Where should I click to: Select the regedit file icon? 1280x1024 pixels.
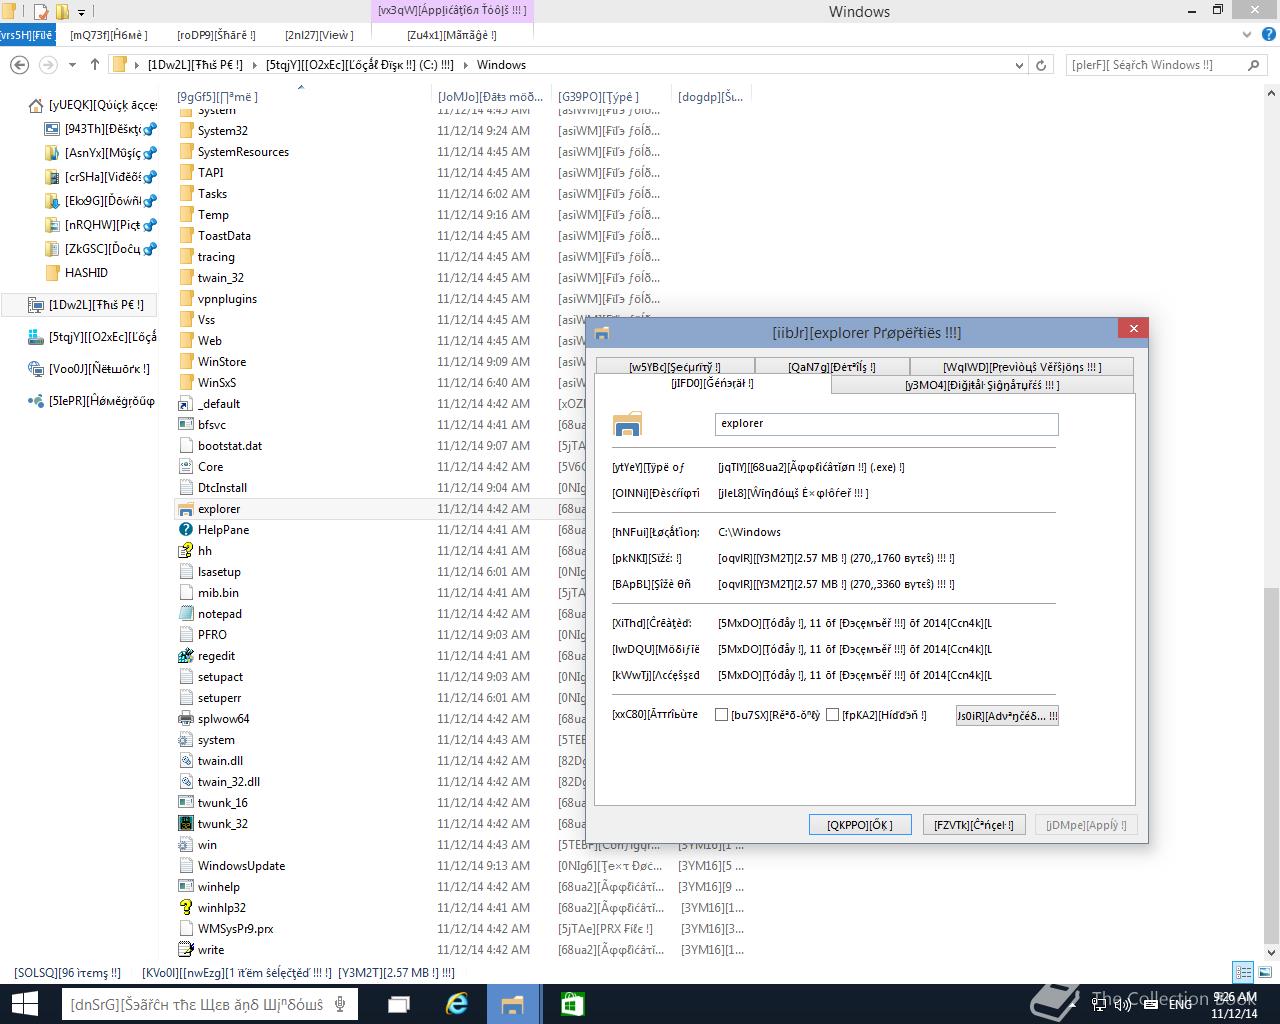coord(185,656)
